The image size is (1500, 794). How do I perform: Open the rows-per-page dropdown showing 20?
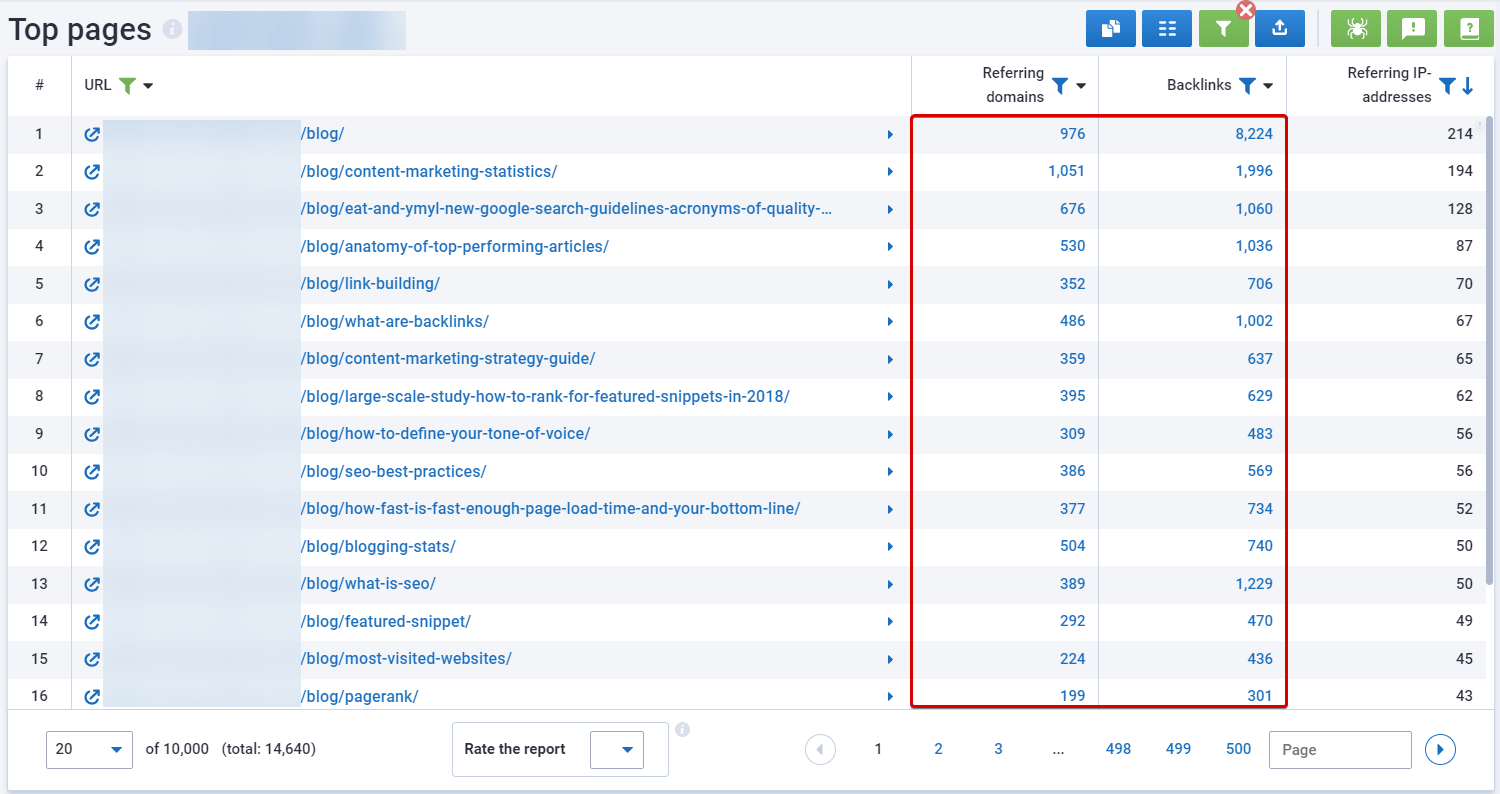tap(89, 749)
